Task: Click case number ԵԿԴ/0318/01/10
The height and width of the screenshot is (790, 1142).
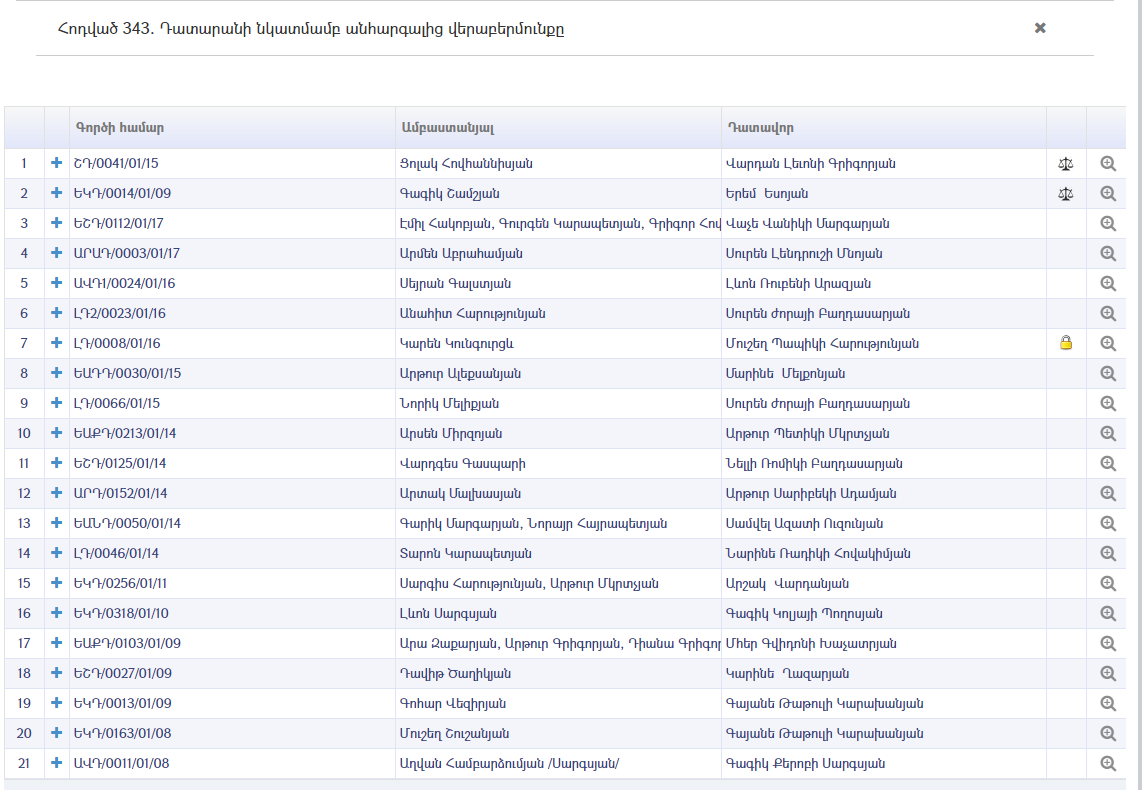Action: 121,613
